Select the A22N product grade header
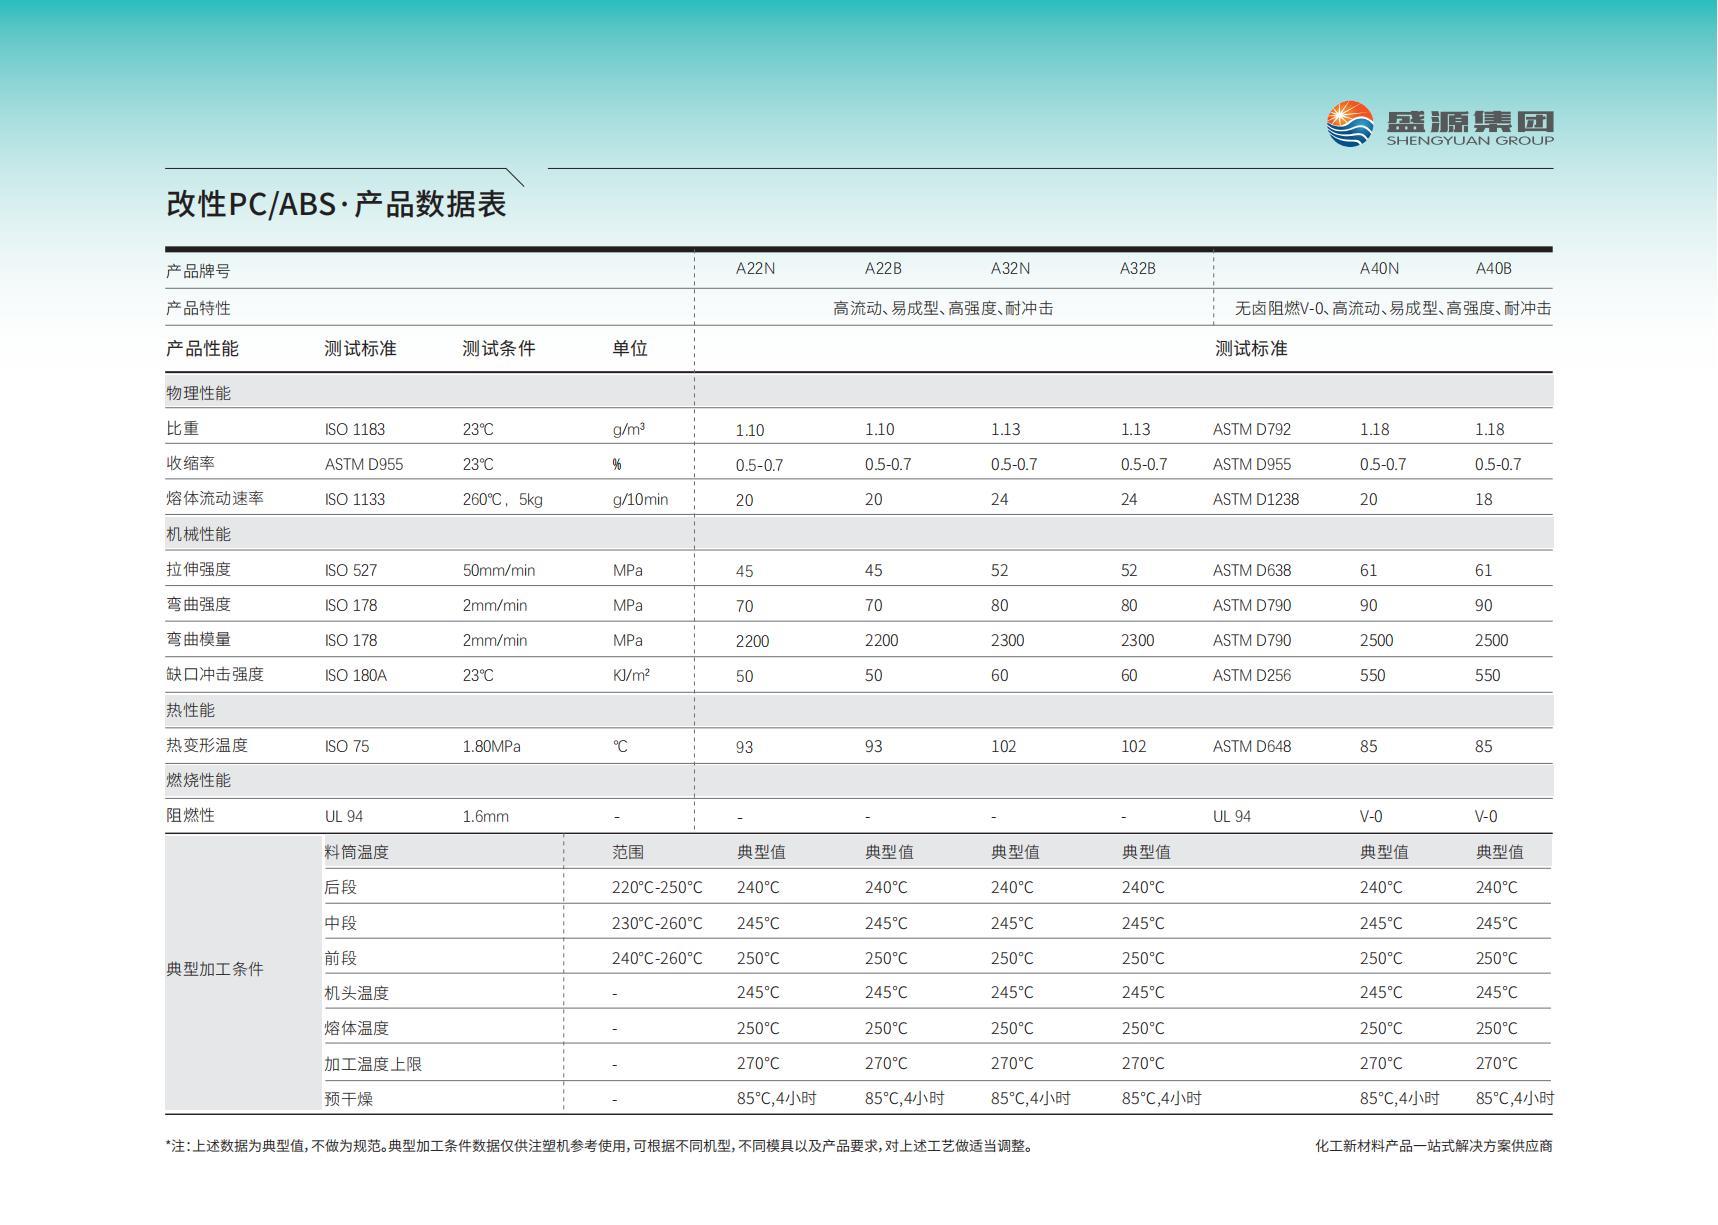This screenshot has height=1225, width=1718. pos(755,267)
